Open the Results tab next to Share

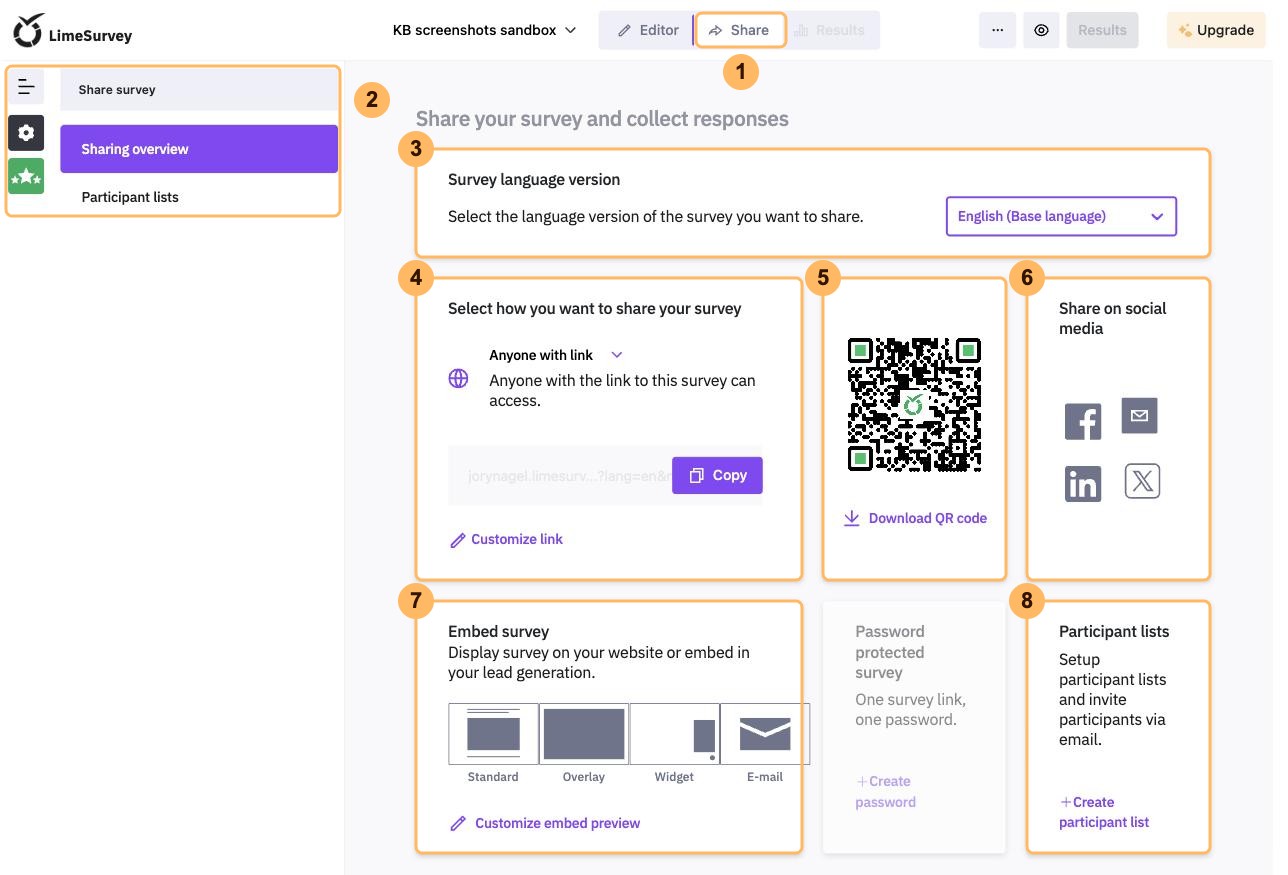(x=829, y=30)
